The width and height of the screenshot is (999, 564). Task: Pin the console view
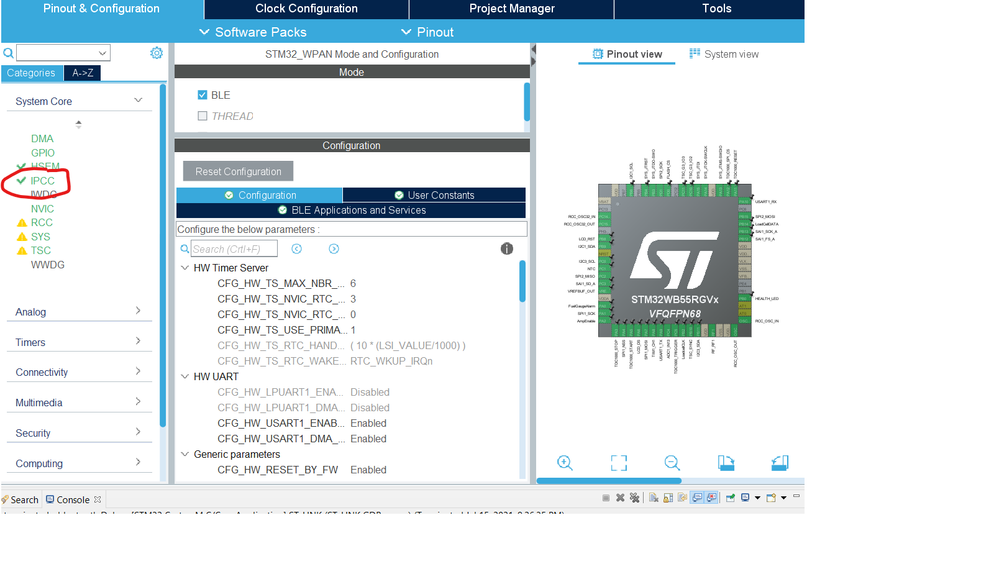click(x=730, y=498)
